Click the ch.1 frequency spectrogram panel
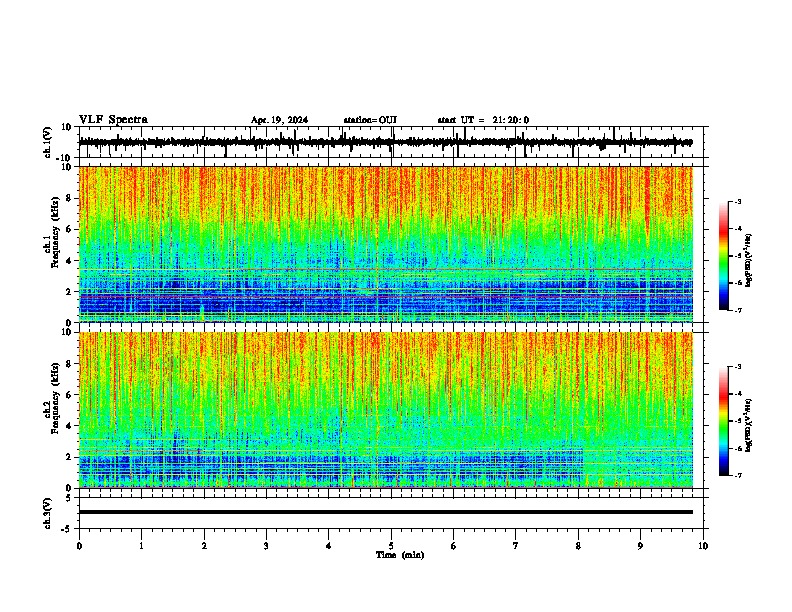Screen dimensions: 792x612 386,244
